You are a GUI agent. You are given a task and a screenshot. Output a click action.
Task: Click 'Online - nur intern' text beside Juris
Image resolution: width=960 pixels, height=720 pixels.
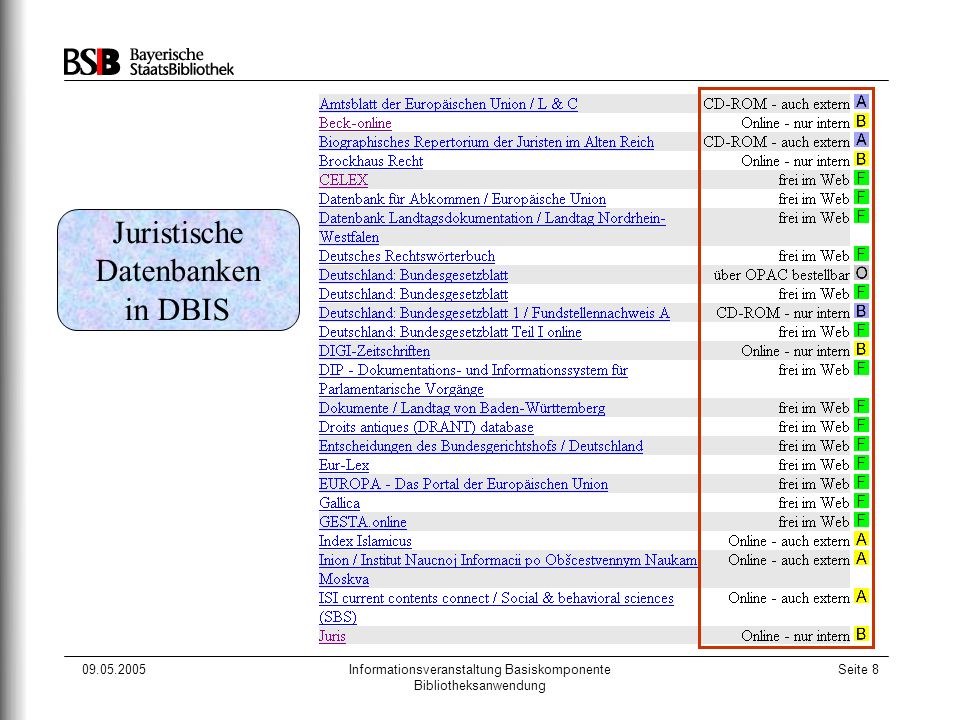[795, 636]
